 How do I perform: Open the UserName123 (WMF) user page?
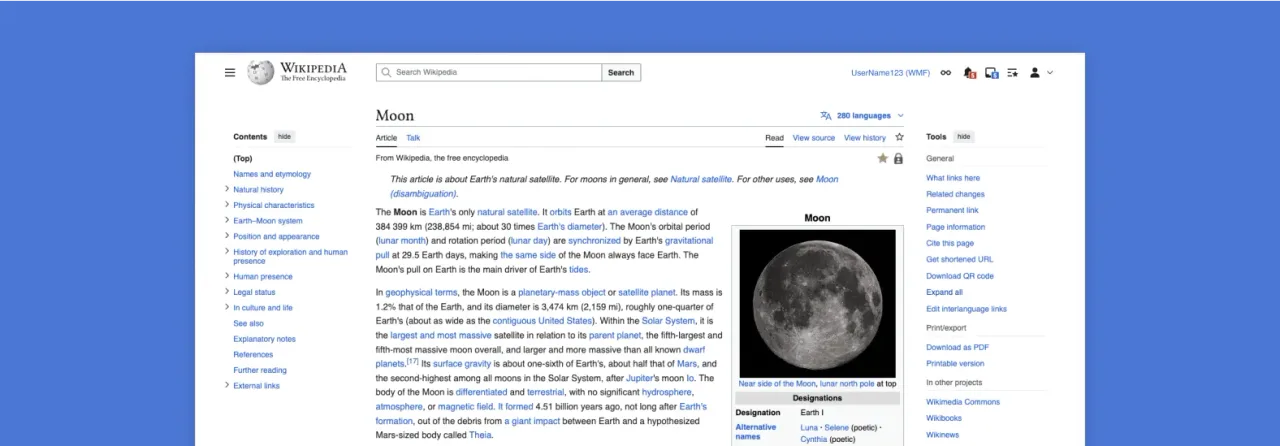tap(891, 72)
